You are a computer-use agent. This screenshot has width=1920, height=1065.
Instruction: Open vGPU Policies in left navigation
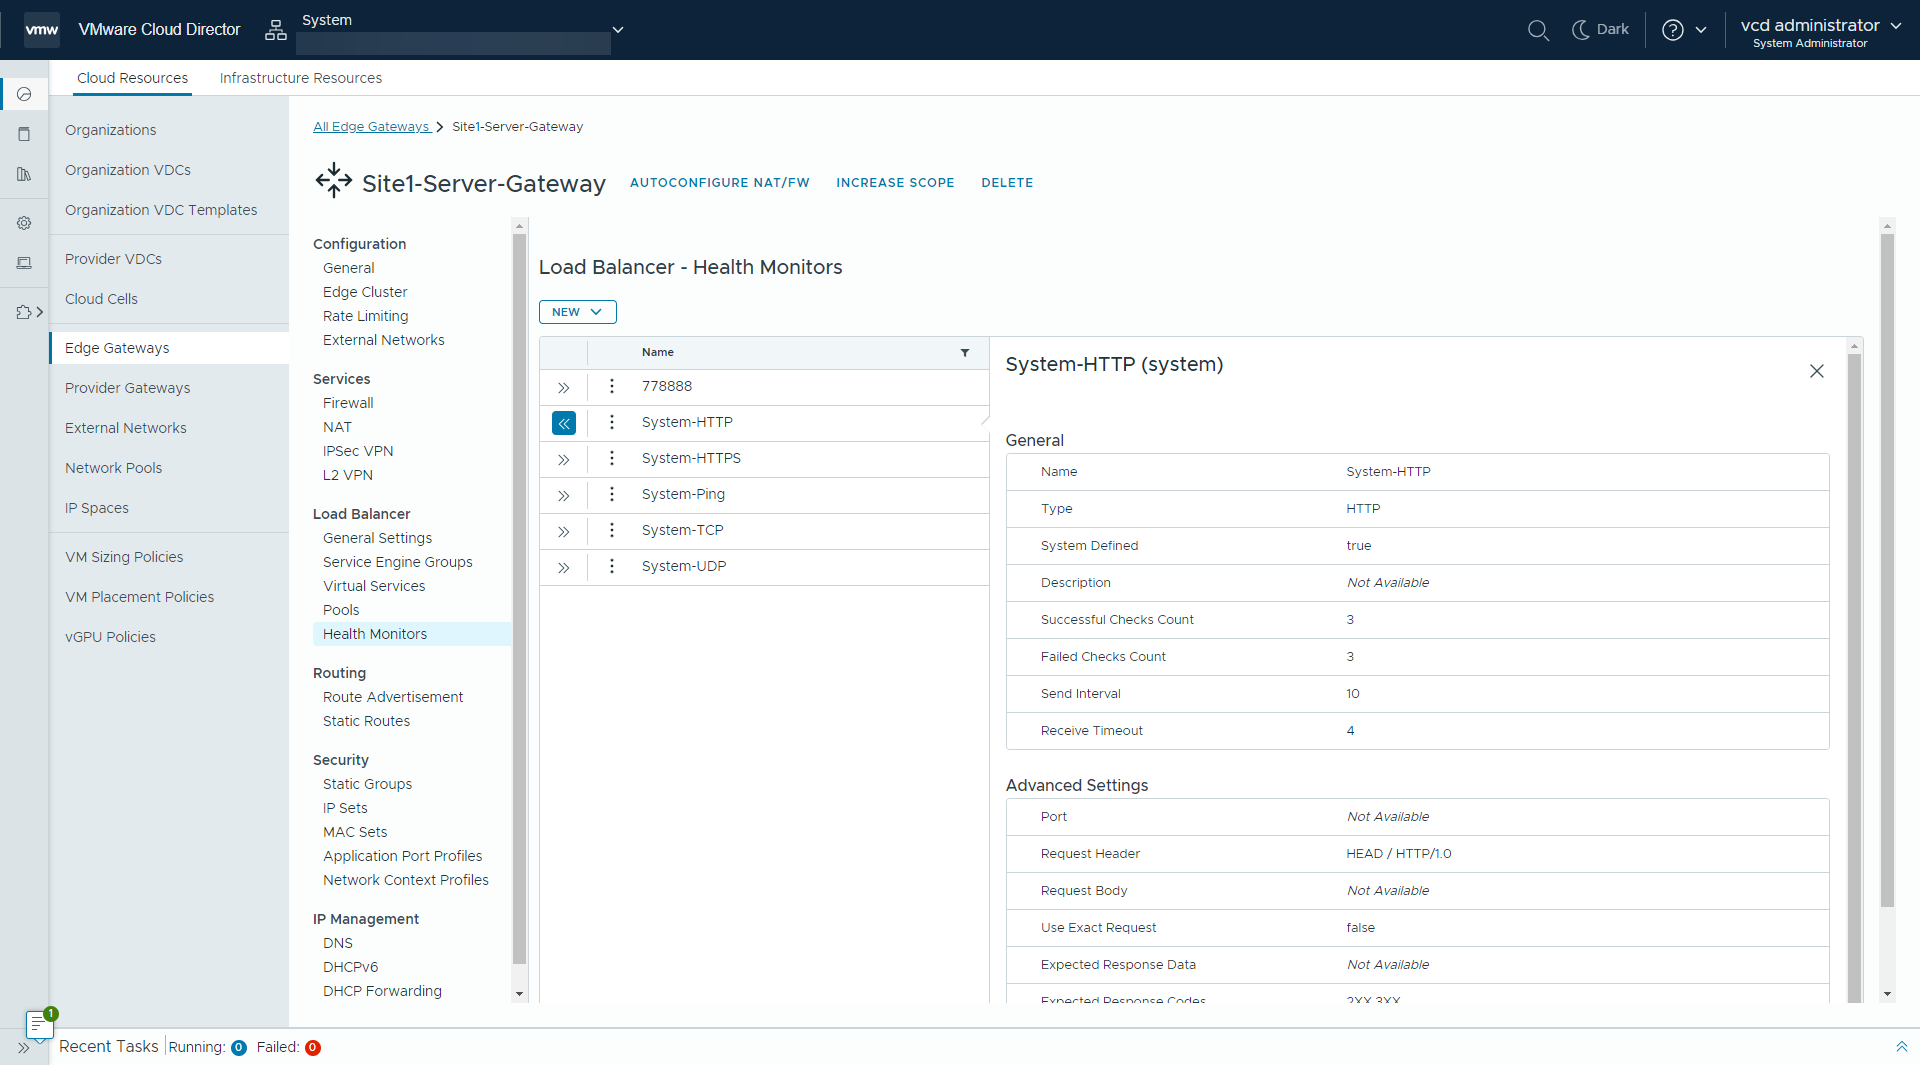pyautogui.click(x=110, y=637)
